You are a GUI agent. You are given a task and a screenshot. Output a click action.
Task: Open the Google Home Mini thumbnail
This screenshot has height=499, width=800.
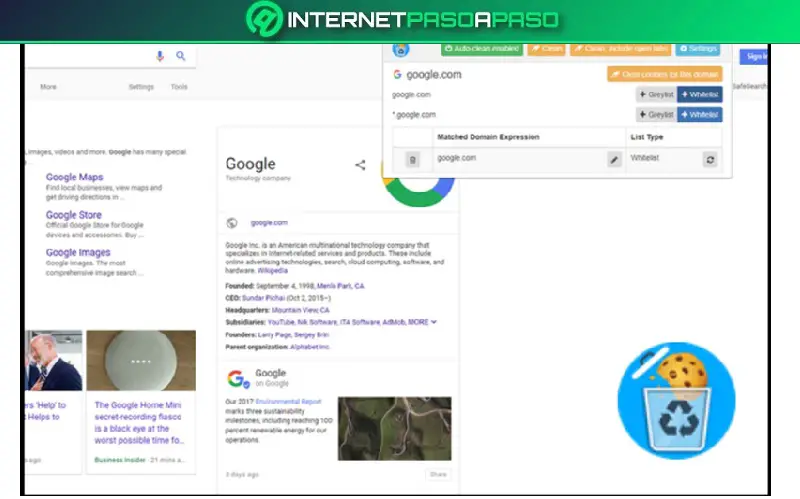coord(141,360)
